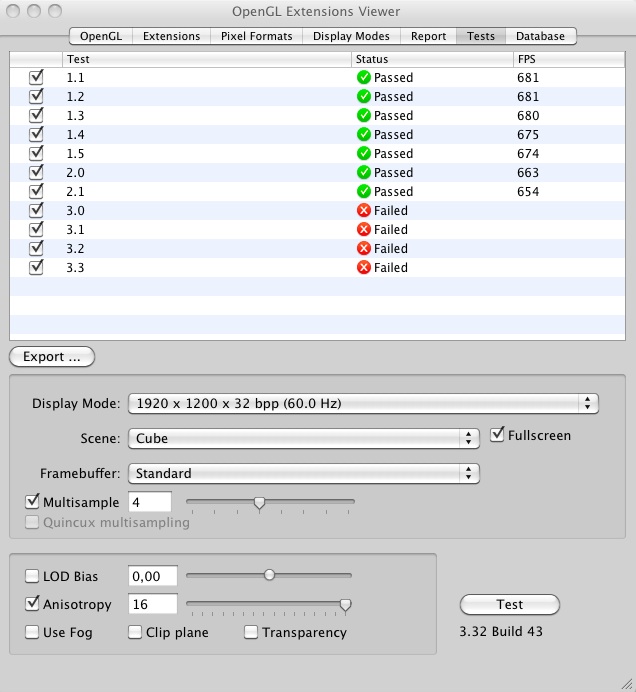Click the red Failed icon for test 3.0
This screenshot has width=636, height=692.
coord(364,210)
